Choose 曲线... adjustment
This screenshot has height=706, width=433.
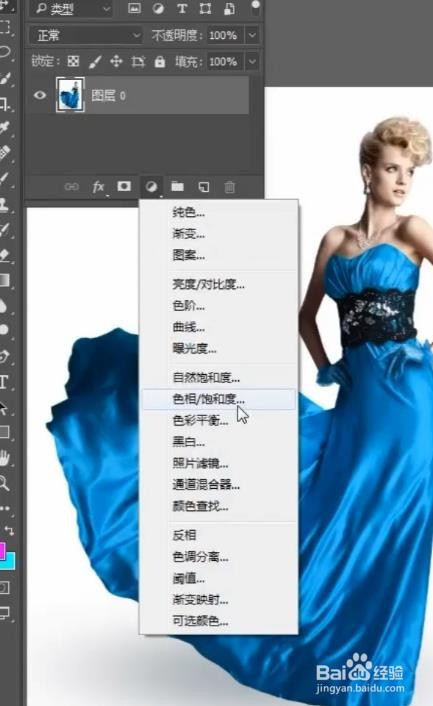click(x=218, y=327)
